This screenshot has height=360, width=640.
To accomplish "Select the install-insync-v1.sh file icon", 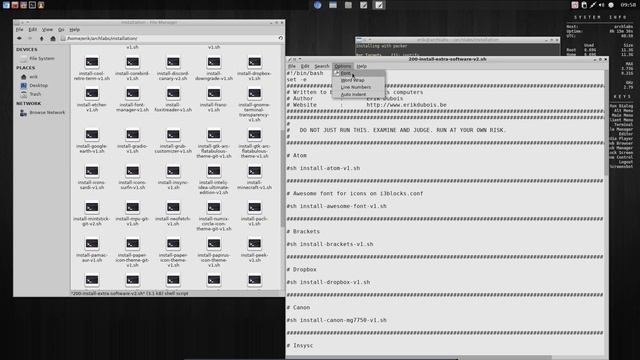I will click(173, 171).
